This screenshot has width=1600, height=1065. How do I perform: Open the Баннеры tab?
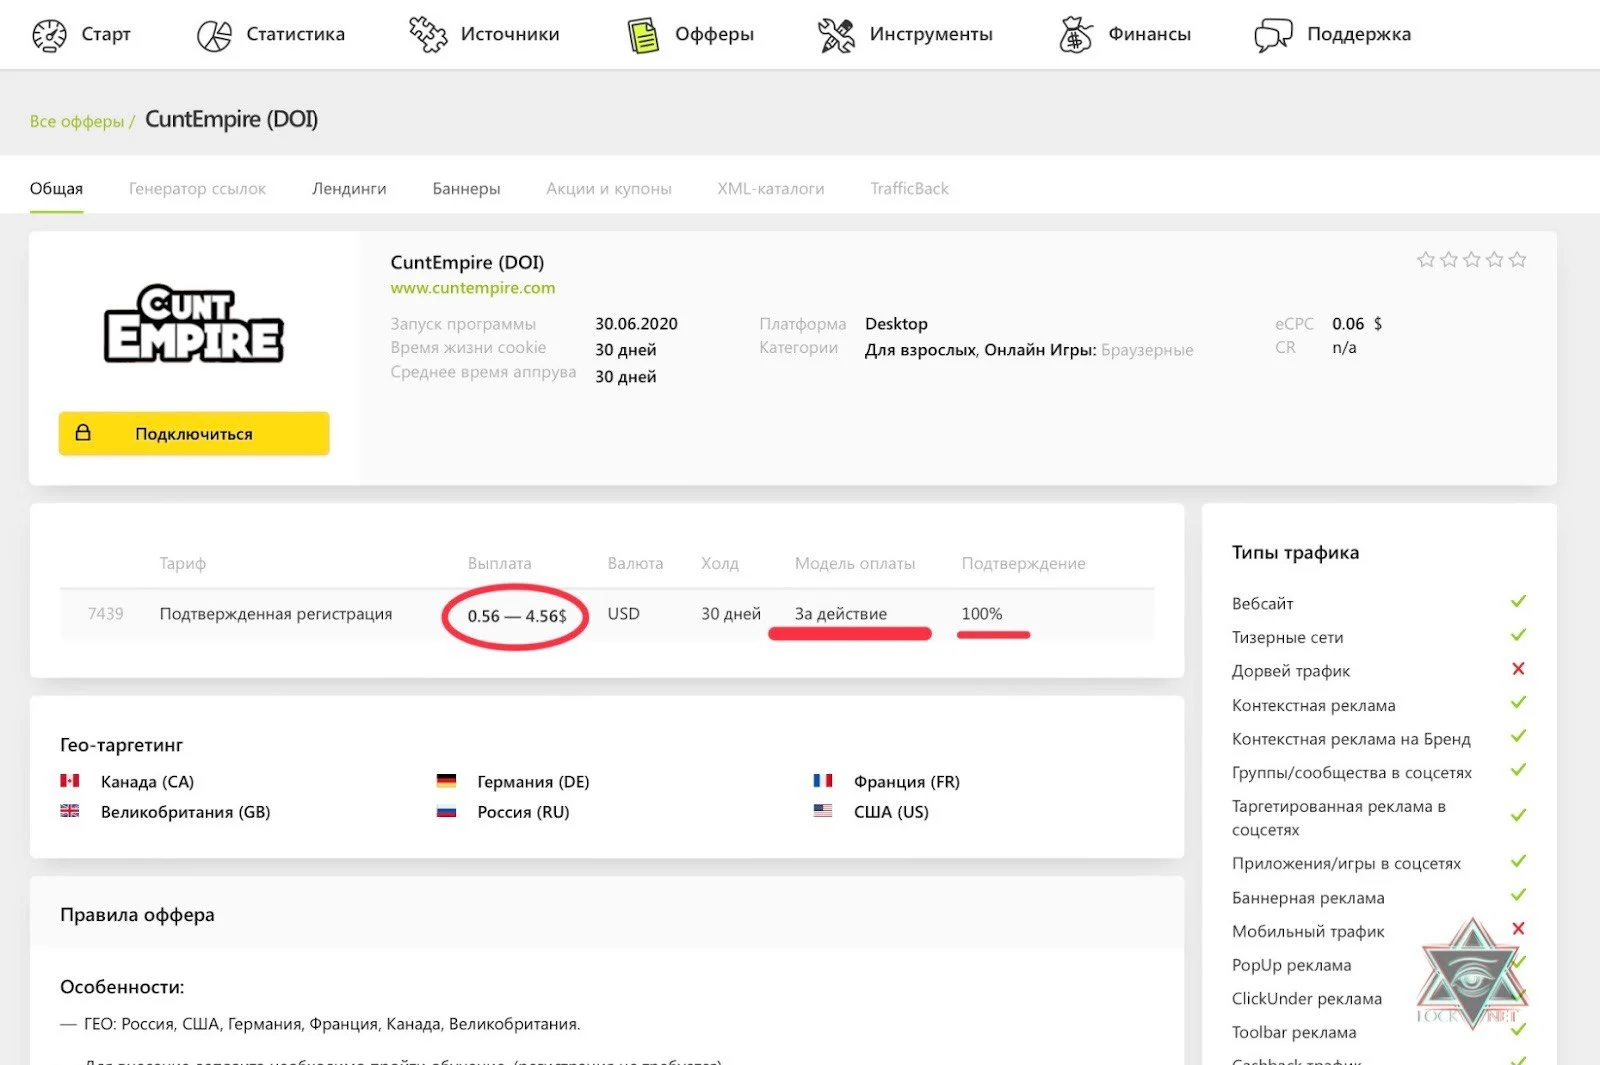click(x=466, y=189)
